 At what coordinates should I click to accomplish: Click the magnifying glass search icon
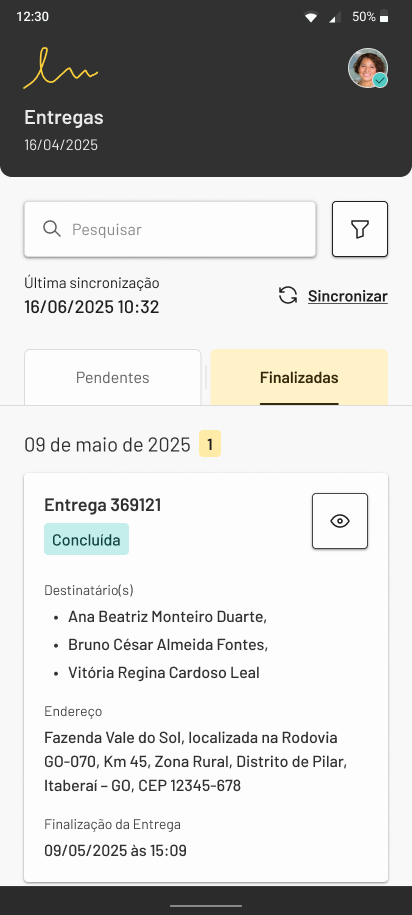point(52,229)
